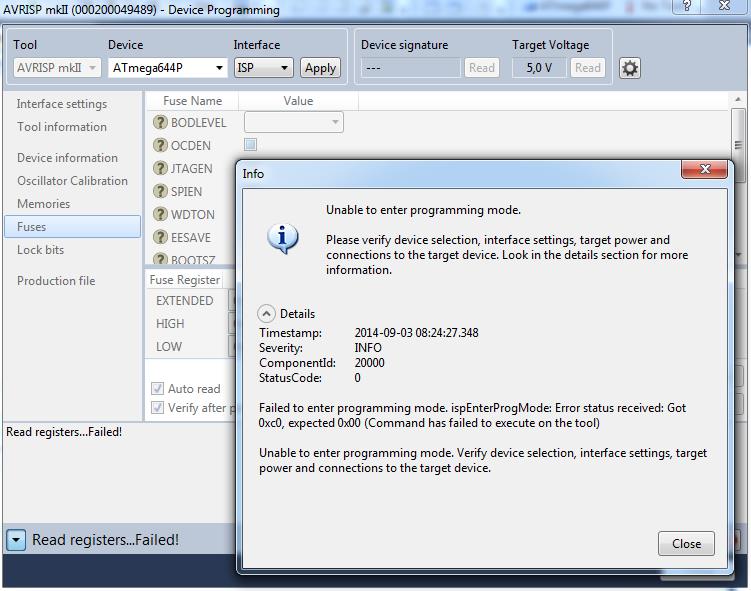751x591 pixels.
Task: Click the blue info icon in dialog
Action: tap(283, 239)
